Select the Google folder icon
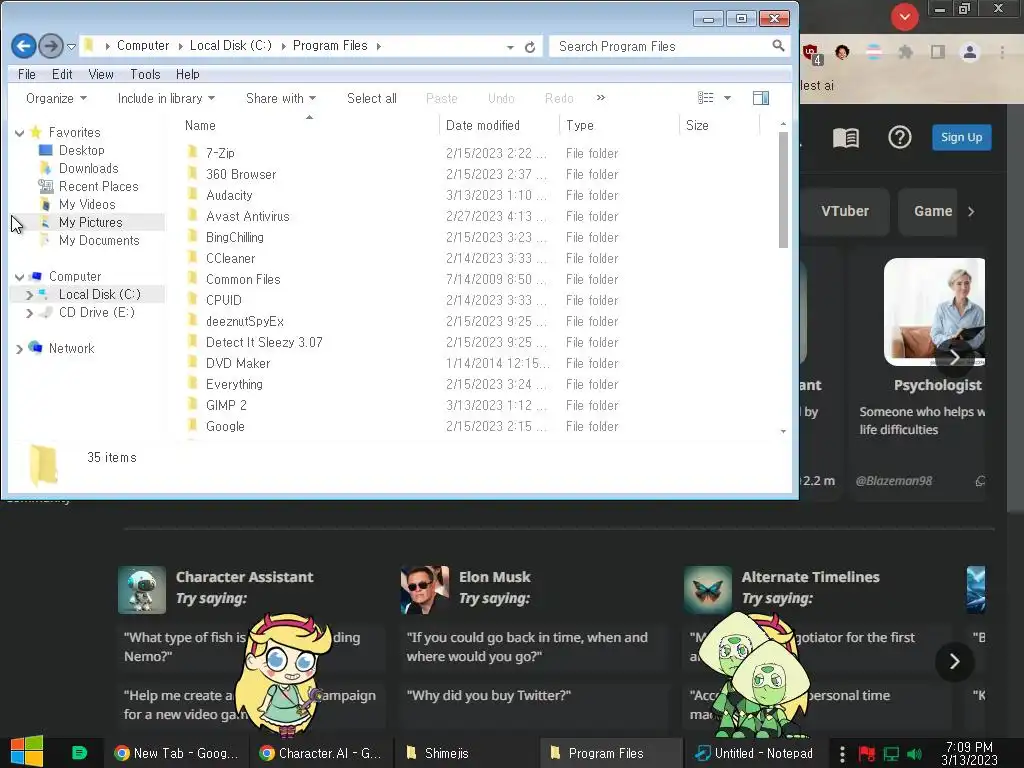The width and height of the screenshot is (1024, 768). (192, 426)
